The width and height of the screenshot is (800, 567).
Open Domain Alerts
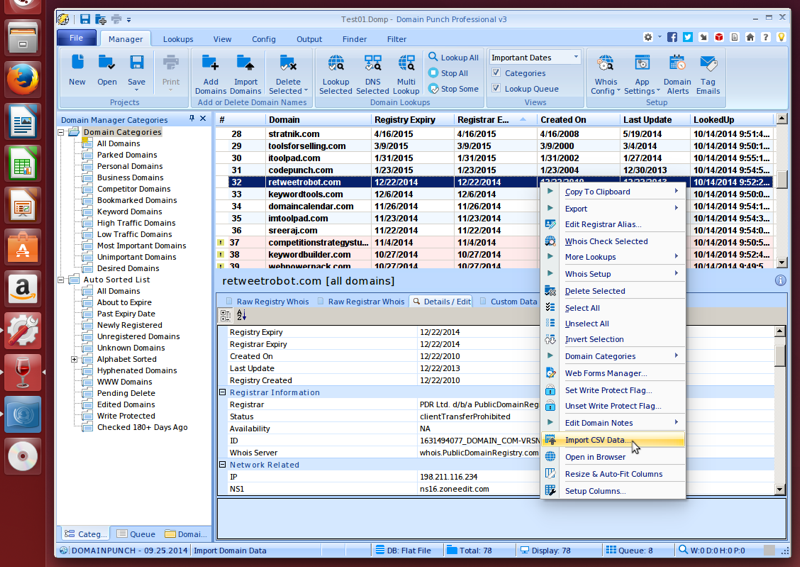[x=677, y=74]
